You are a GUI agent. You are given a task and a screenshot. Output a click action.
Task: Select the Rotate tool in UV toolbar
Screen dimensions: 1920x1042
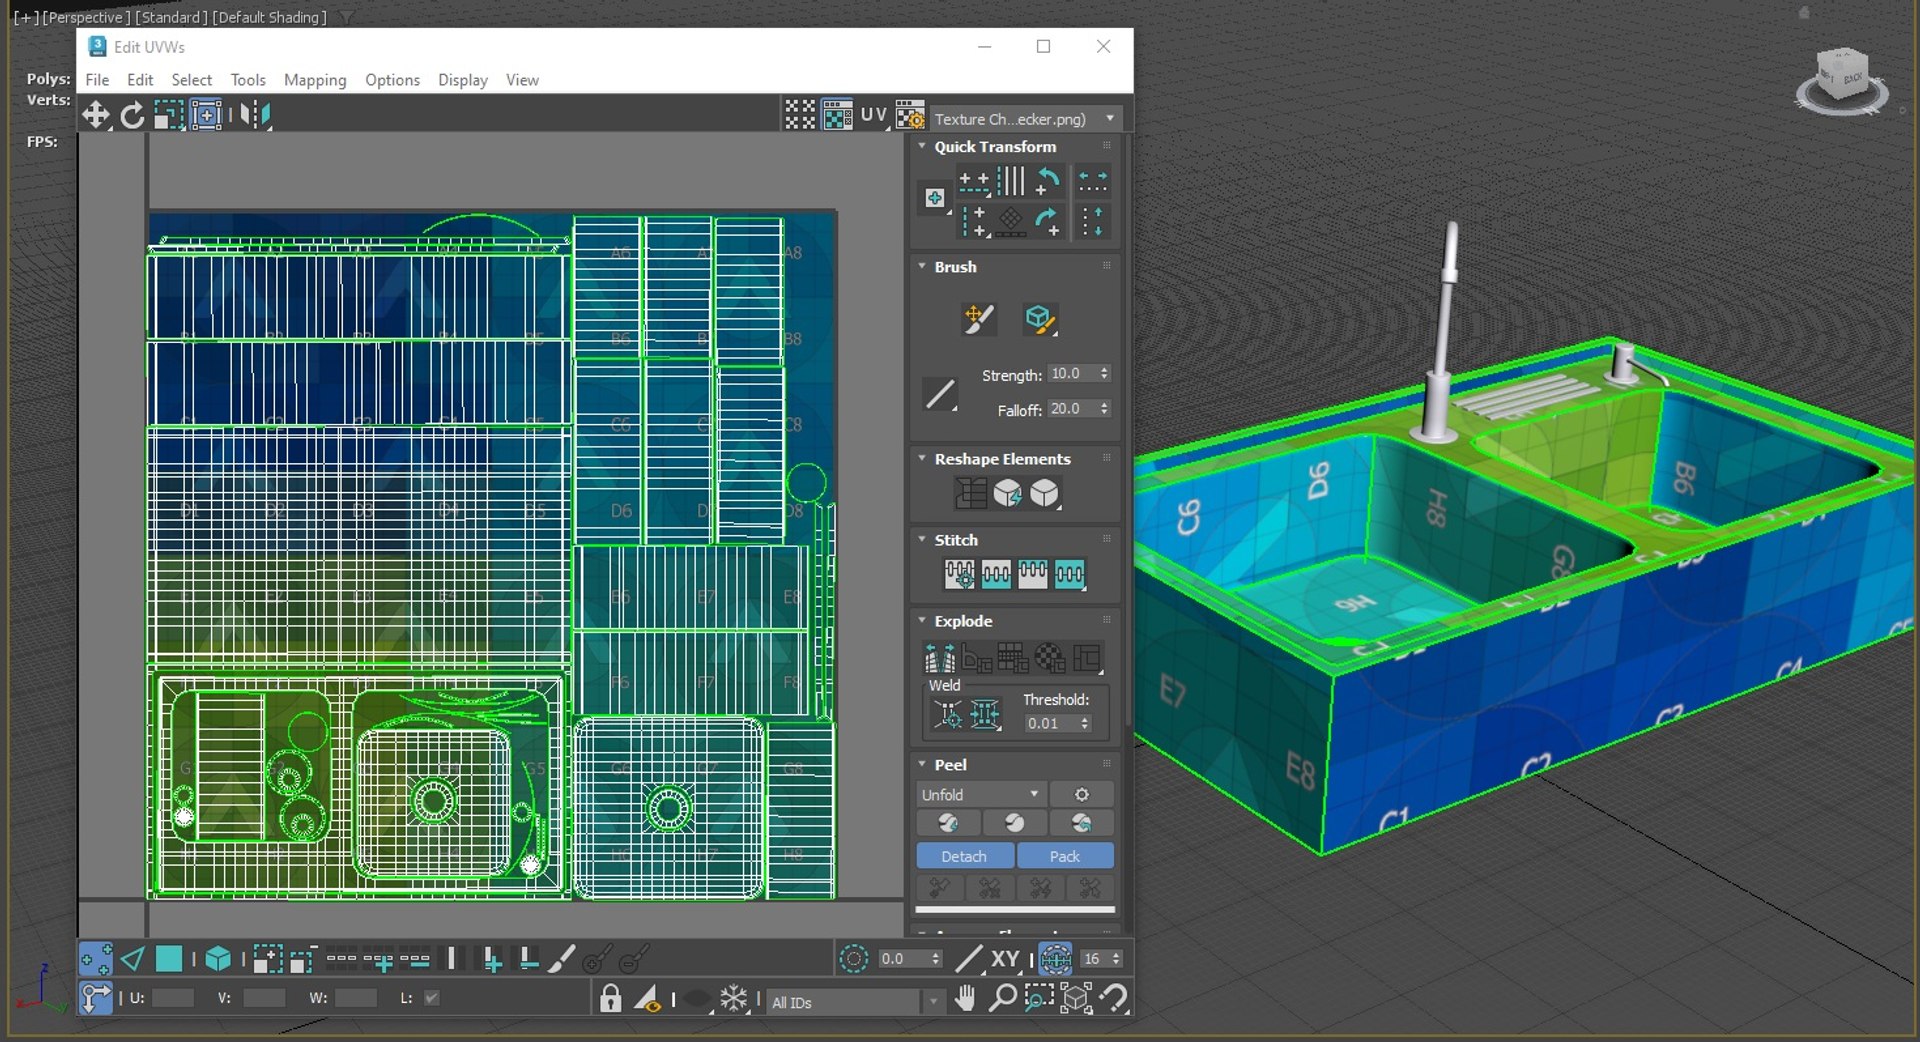click(x=132, y=115)
